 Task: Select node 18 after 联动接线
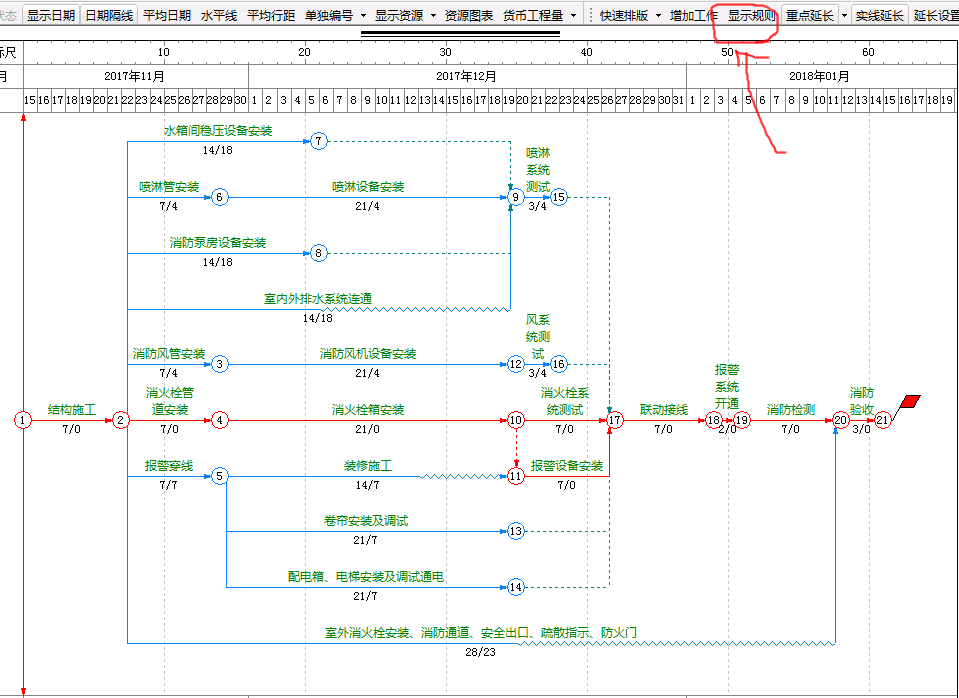(714, 420)
